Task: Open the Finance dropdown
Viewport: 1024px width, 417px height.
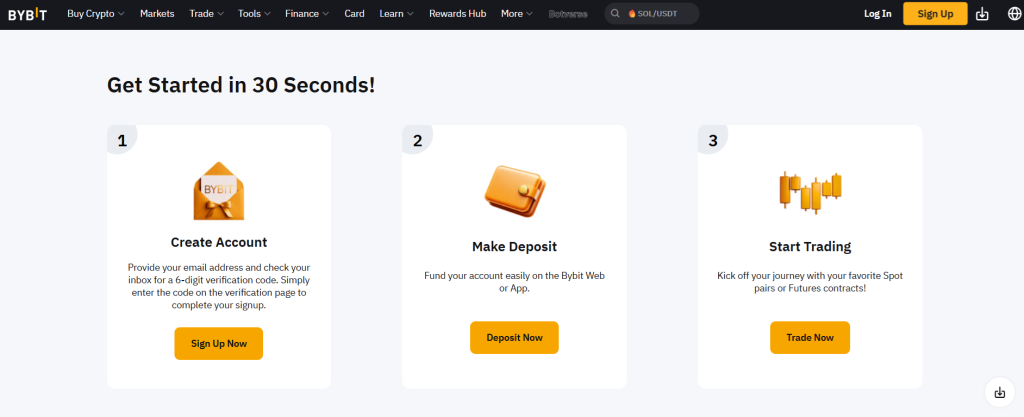Action: (x=307, y=14)
